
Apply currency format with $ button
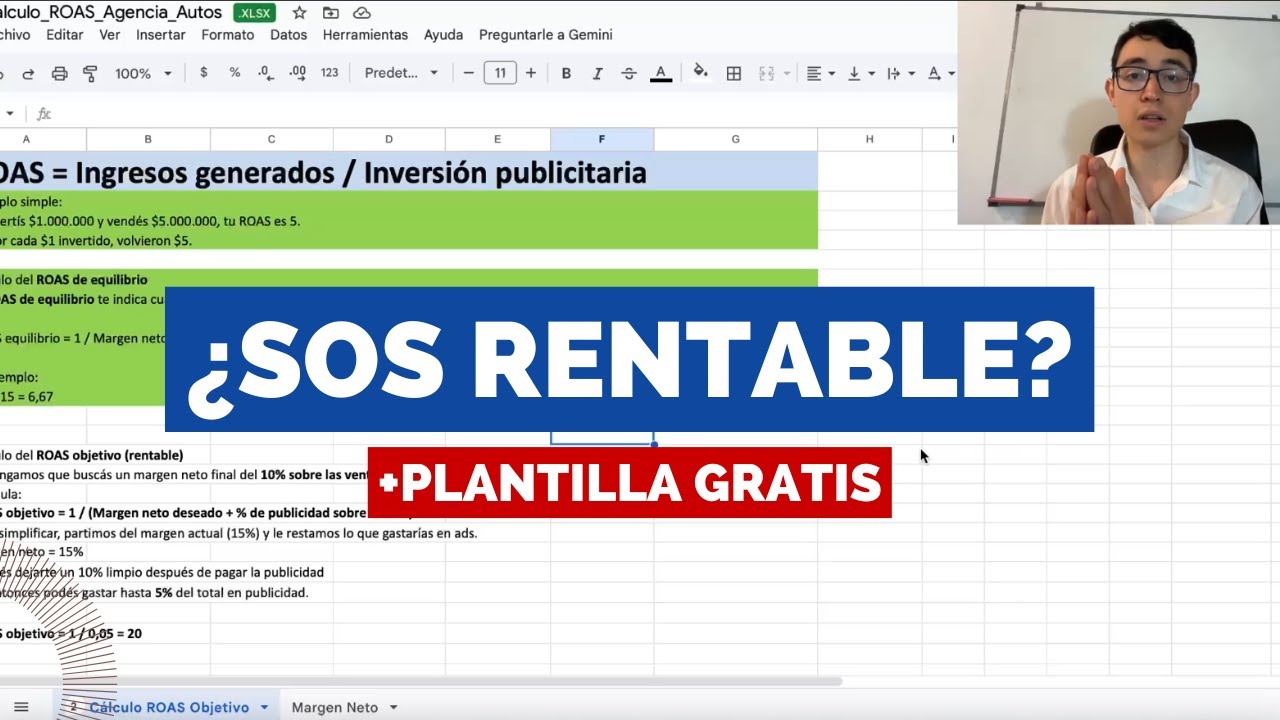204,73
